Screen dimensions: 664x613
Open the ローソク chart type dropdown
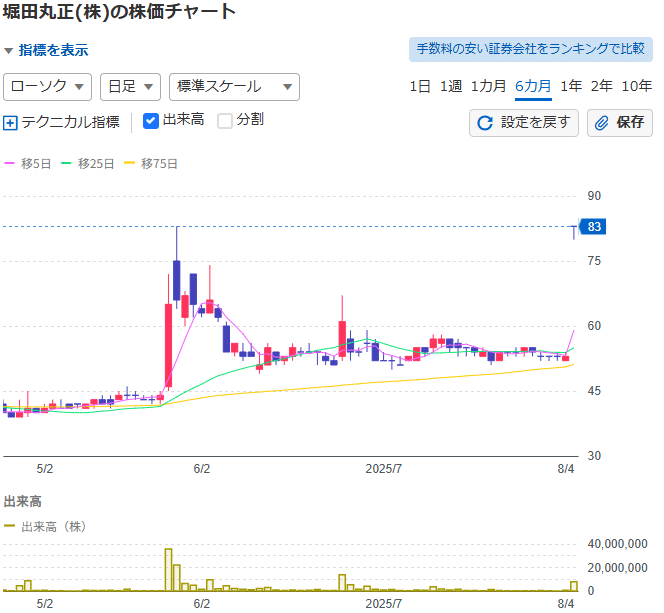(x=47, y=87)
